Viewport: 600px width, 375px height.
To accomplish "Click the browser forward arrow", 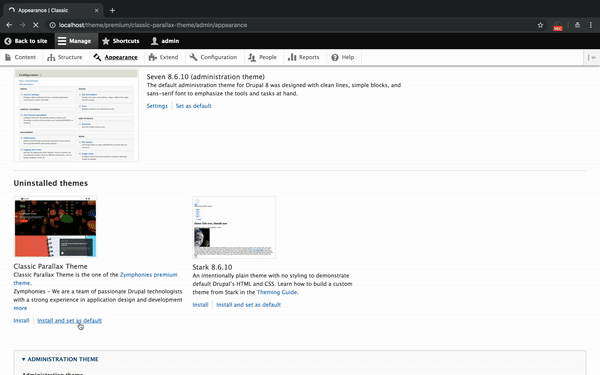I will tap(22, 25).
